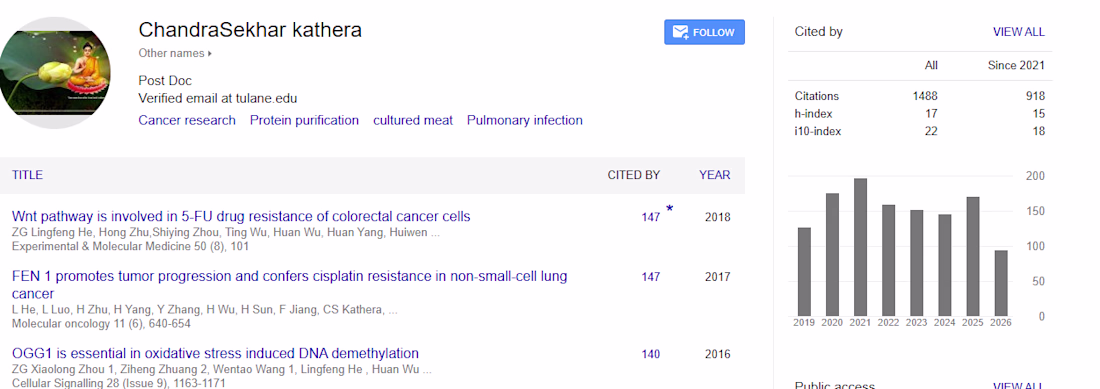The width and height of the screenshot is (1100, 389).
Task: Sort articles by CITED BY column header
Action: point(633,175)
